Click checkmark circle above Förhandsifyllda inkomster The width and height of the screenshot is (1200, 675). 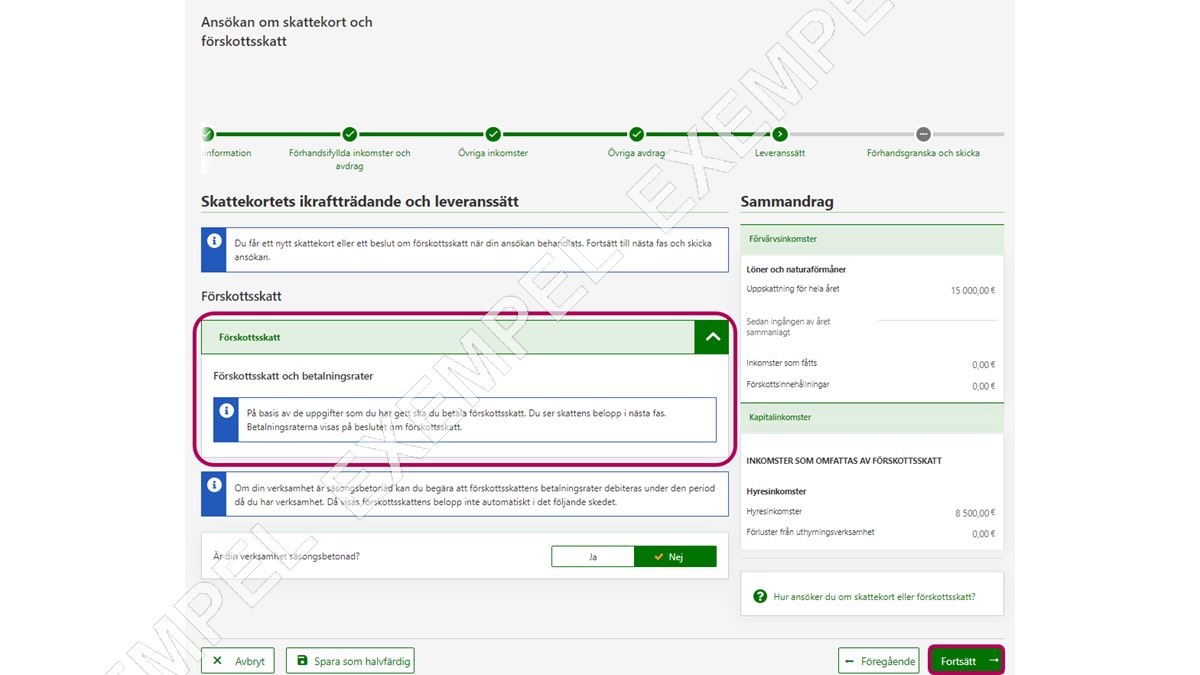pyautogui.click(x=350, y=134)
